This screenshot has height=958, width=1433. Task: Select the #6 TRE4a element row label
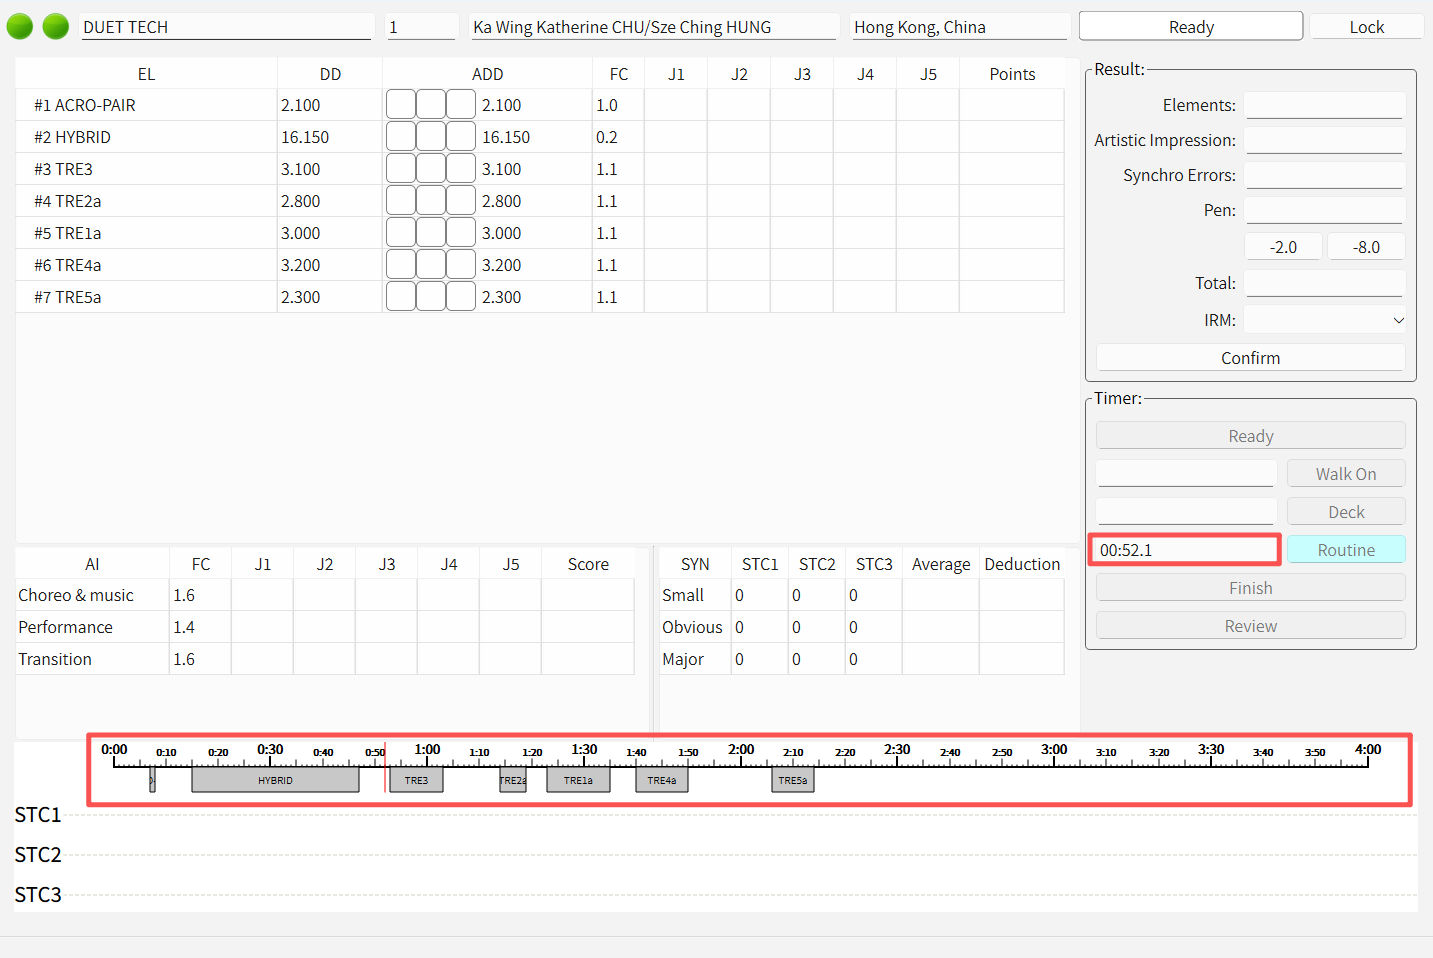click(67, 265)
